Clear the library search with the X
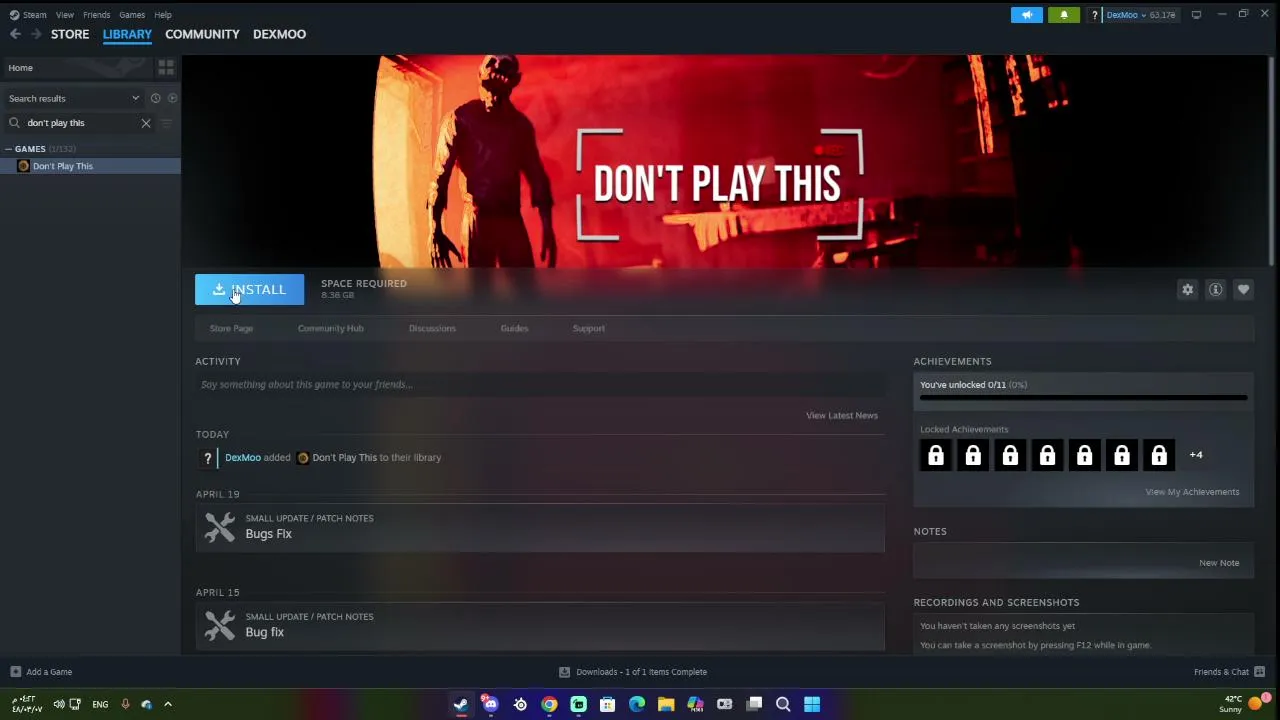Image resolution: width=1280 pixels, height=720 pixels. click(146, 123)
